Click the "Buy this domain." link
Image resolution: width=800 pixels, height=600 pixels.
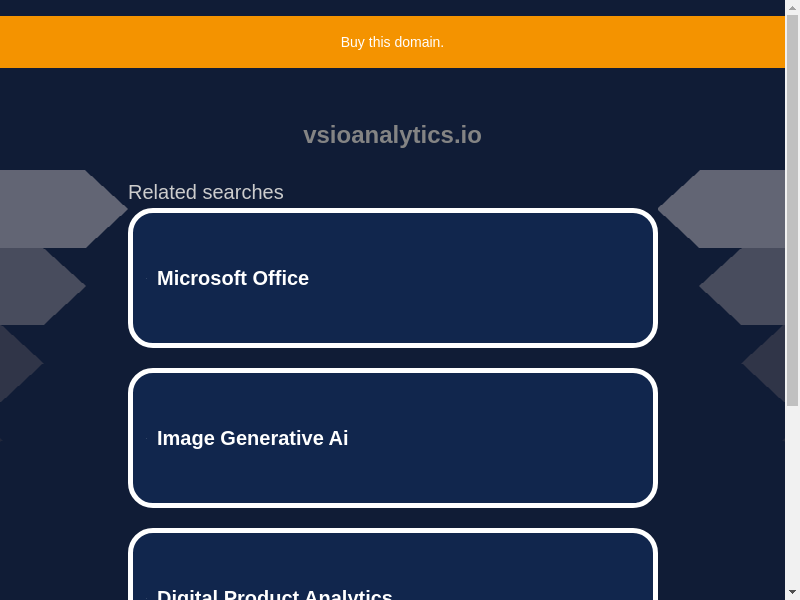392,42
